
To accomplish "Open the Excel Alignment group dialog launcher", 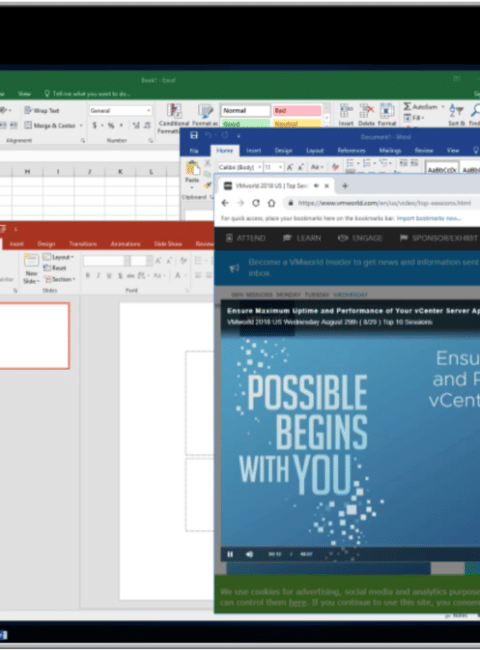I will (82, 141).
